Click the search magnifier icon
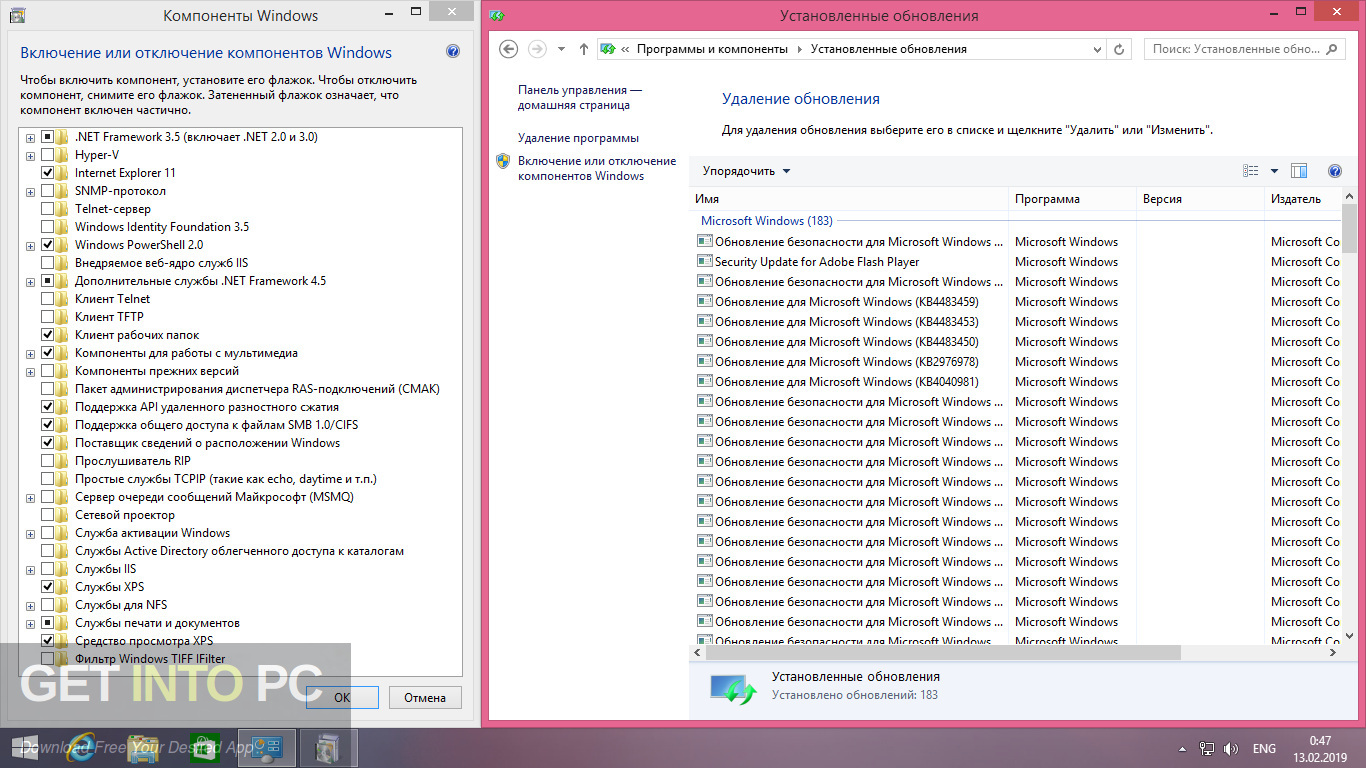 pos(1333,48)
